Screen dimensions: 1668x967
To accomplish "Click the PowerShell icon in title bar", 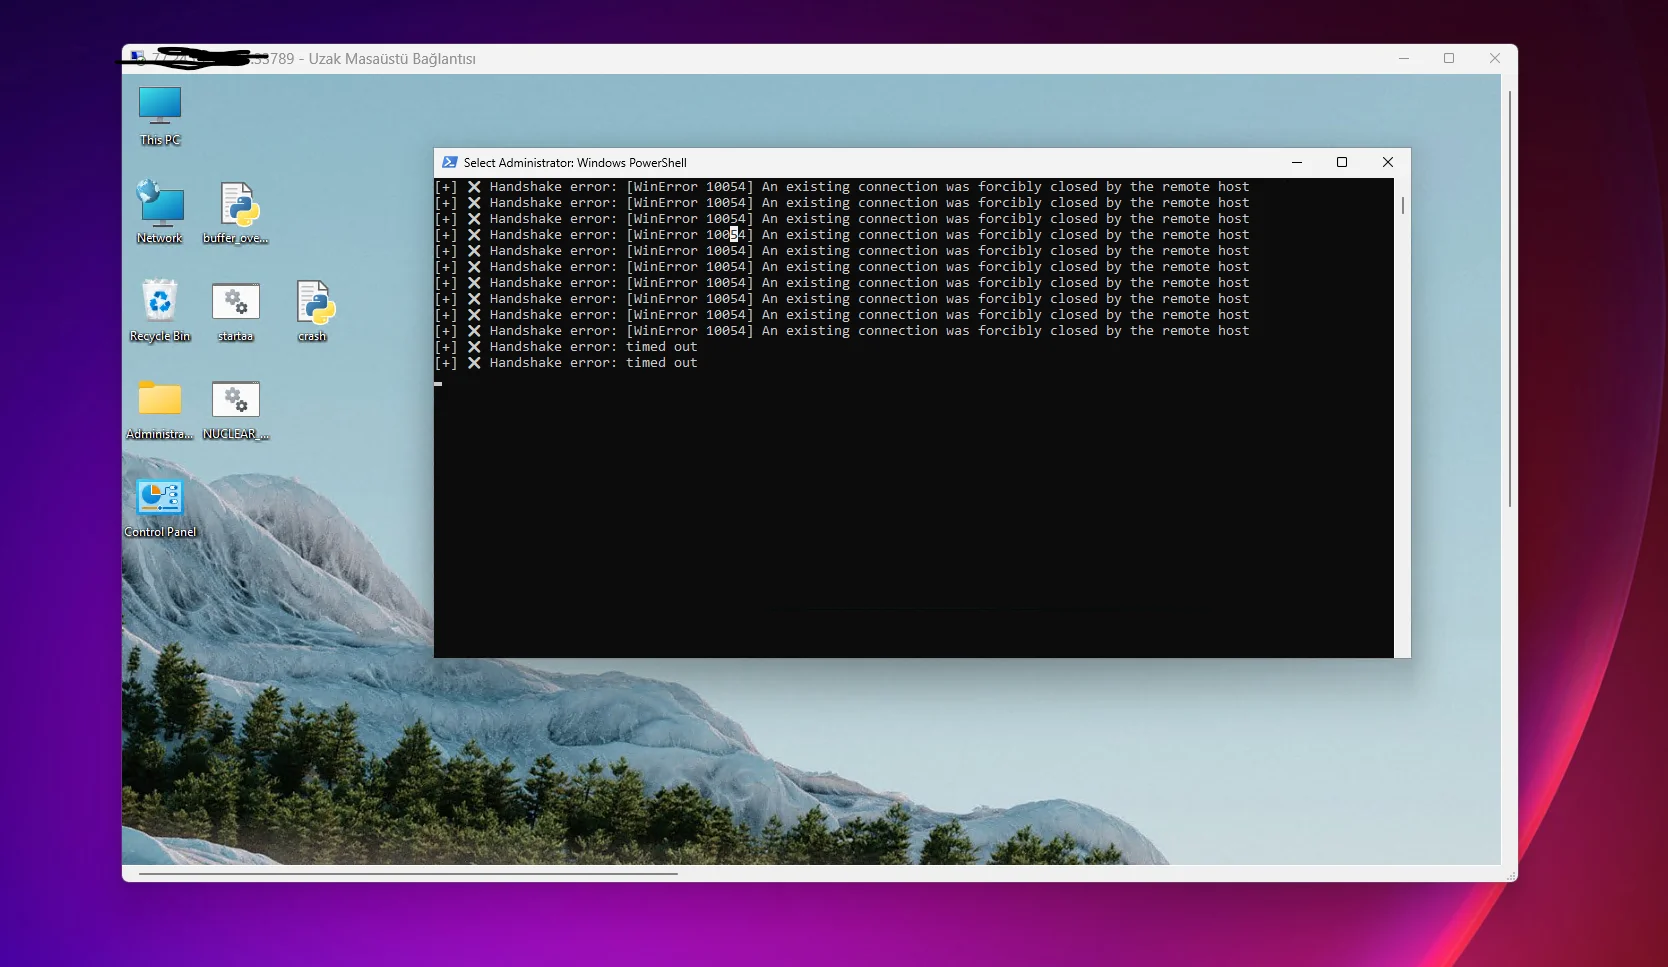I will coord(450,162).
